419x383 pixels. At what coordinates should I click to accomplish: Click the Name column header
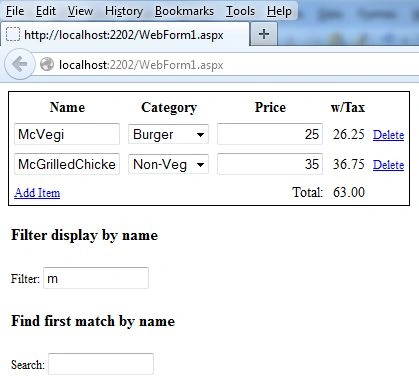67,107
